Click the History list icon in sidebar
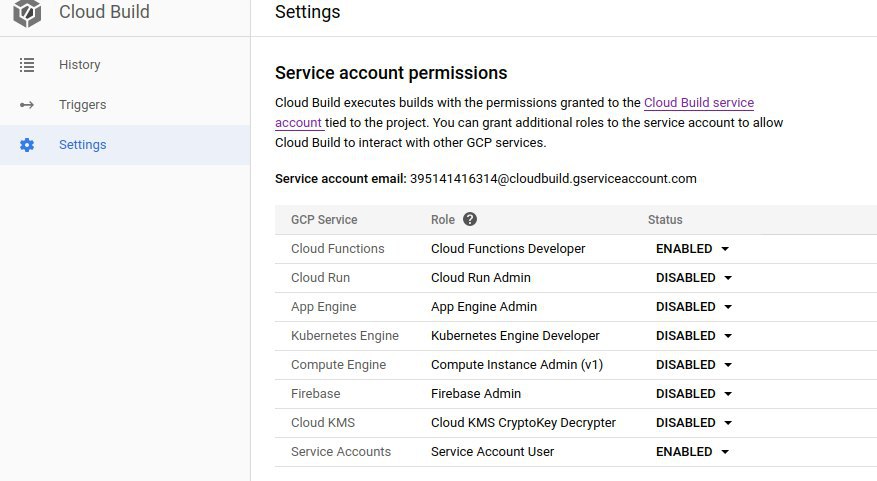This screenshot has height=481, width=877. 27,65
